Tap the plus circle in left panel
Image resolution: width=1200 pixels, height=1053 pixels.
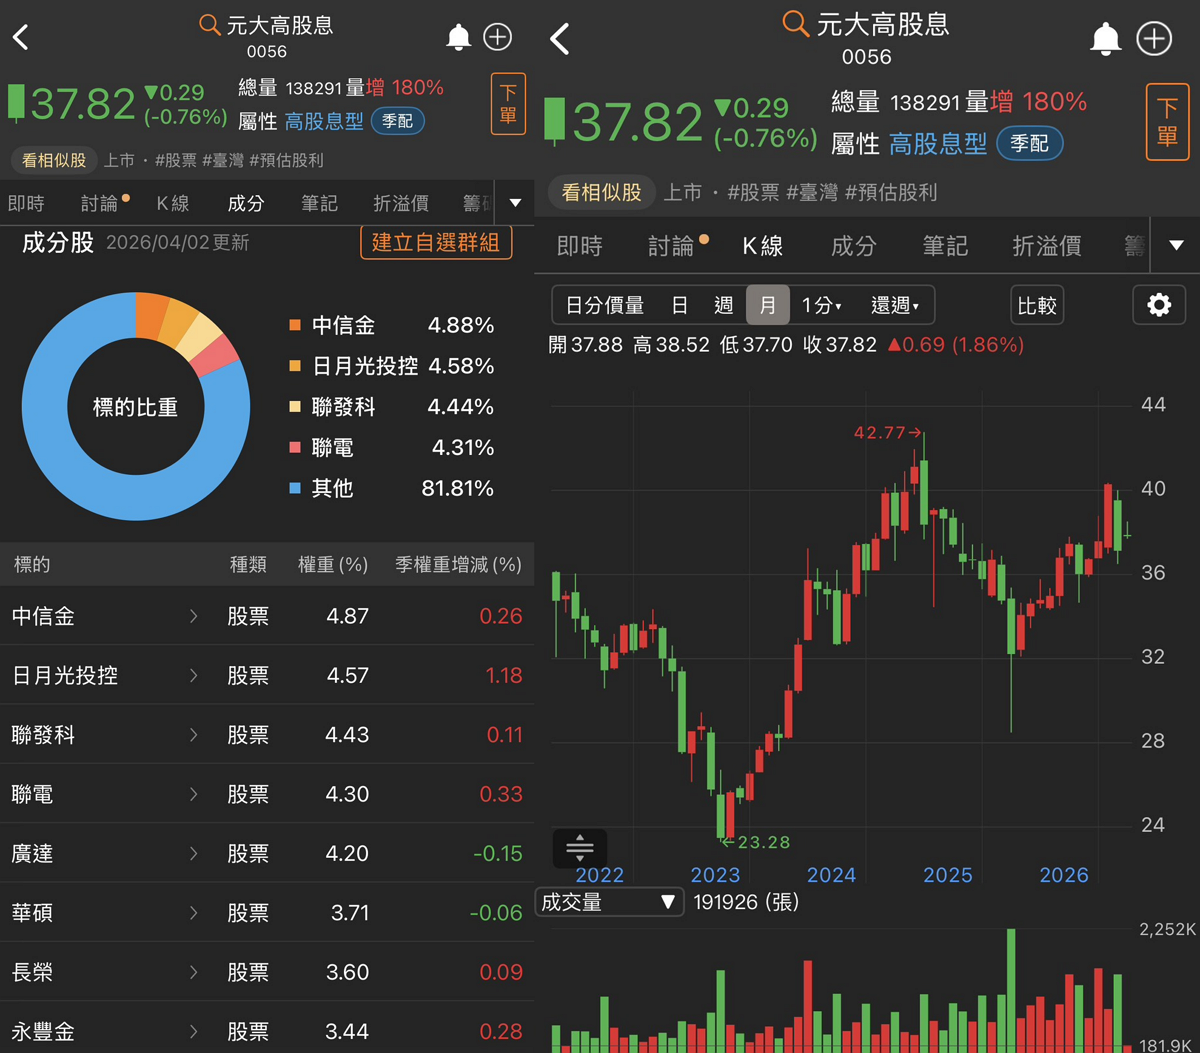pos(497,38)
